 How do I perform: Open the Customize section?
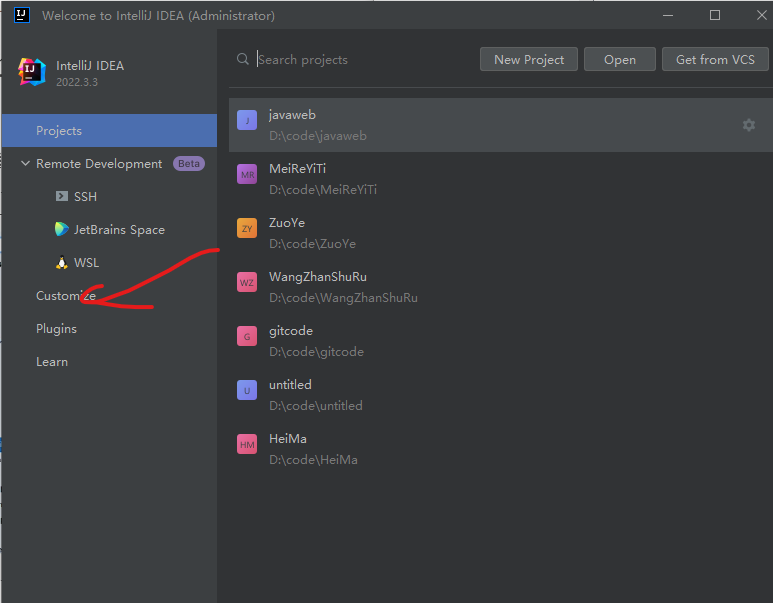(66, 295)
